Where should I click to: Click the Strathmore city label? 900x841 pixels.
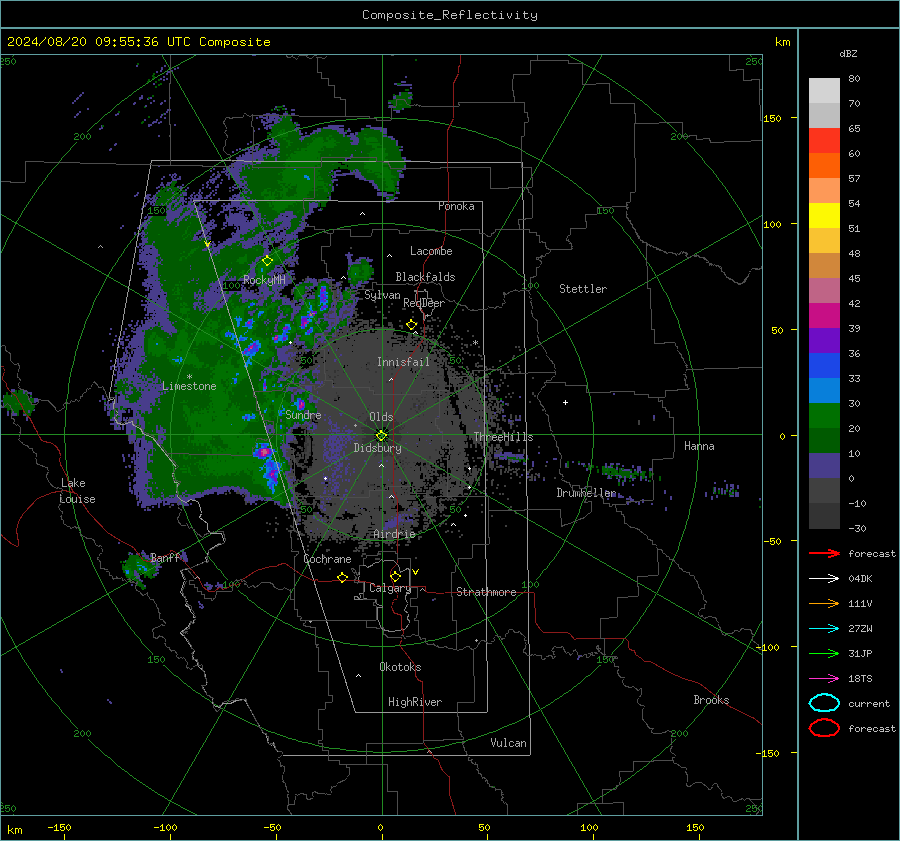coord(486,592)
